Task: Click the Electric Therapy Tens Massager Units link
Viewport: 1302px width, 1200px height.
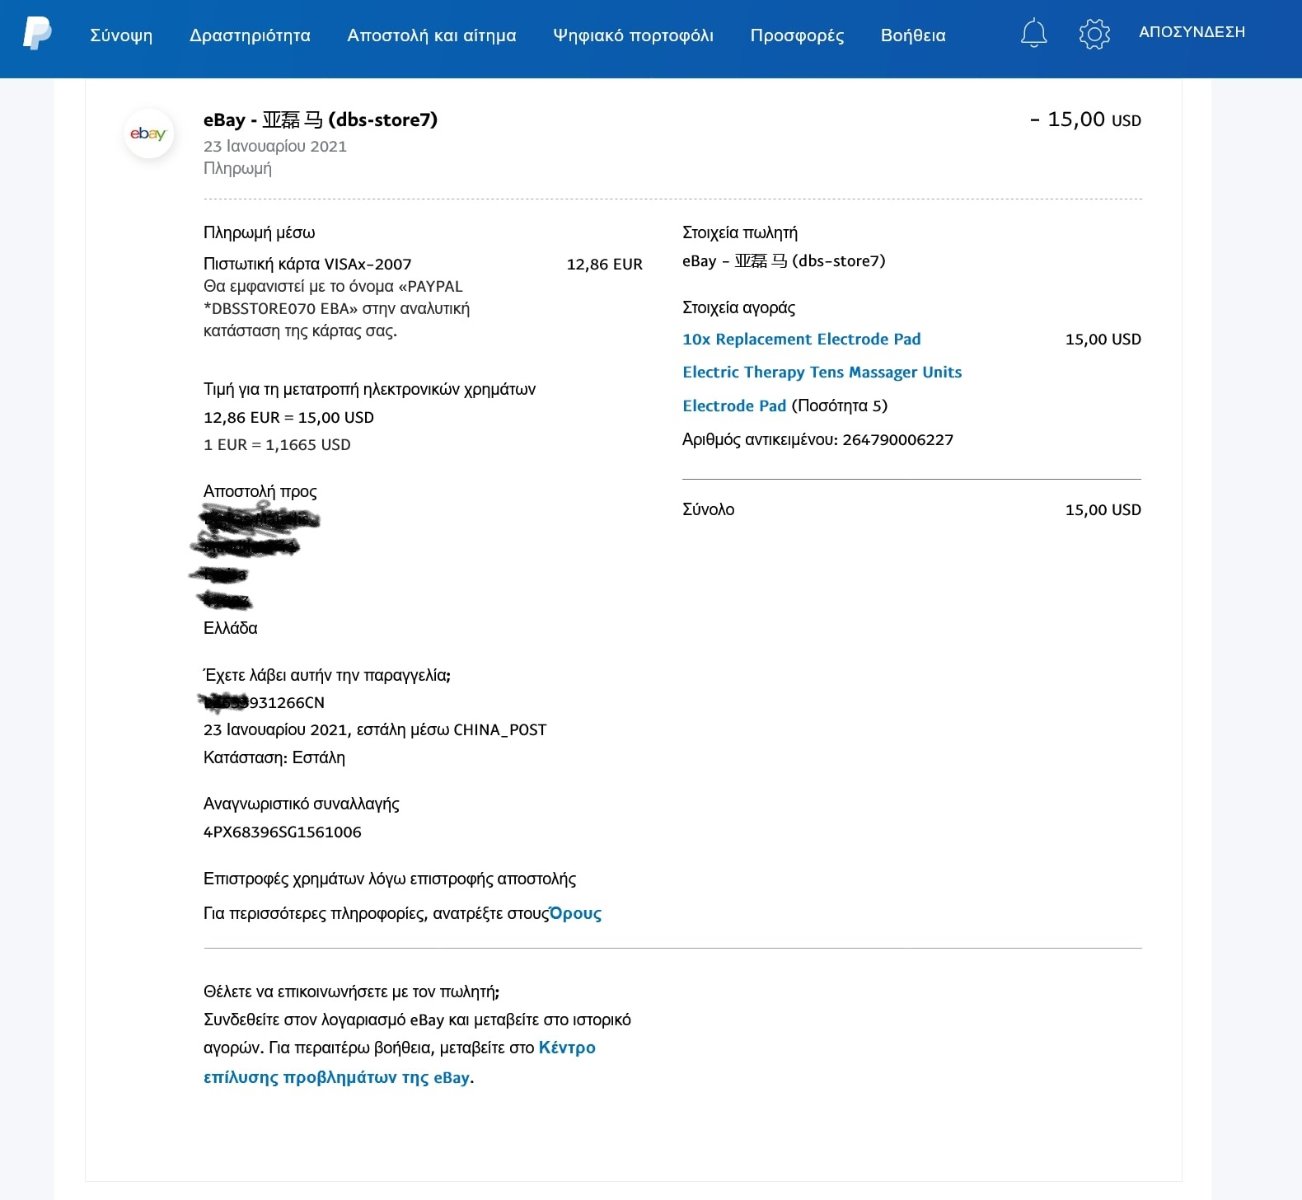Action: coord(822,372)
